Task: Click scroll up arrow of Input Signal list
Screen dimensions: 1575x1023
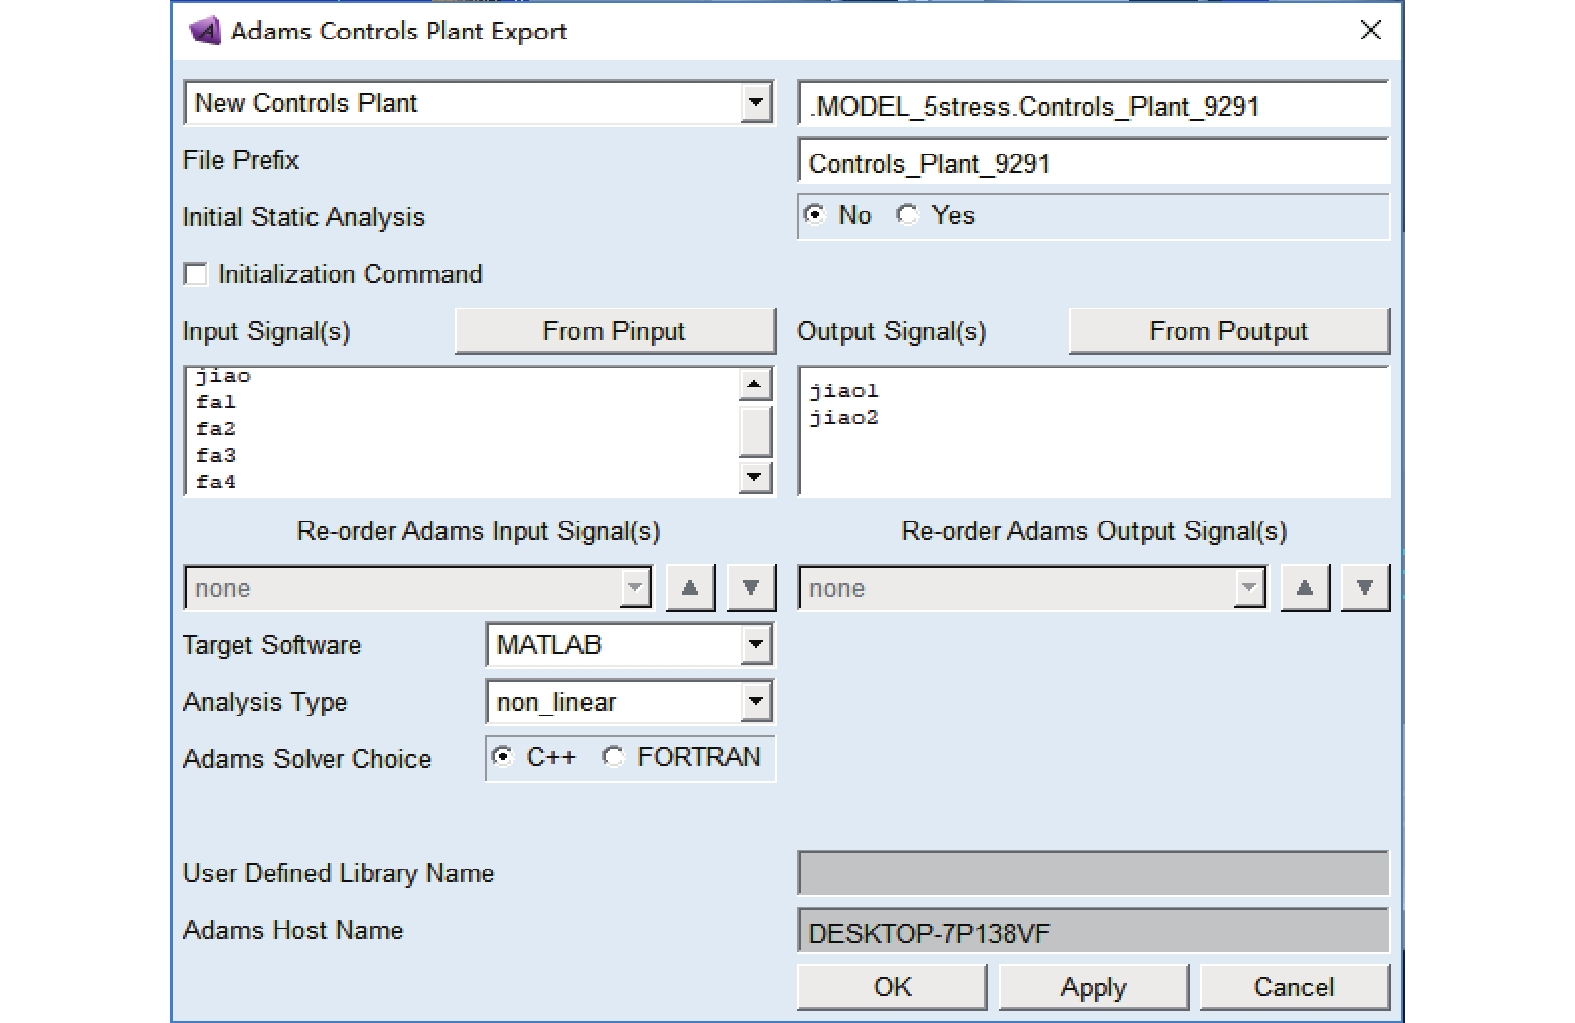Action: pyautogui.click(x=755, y=384)
